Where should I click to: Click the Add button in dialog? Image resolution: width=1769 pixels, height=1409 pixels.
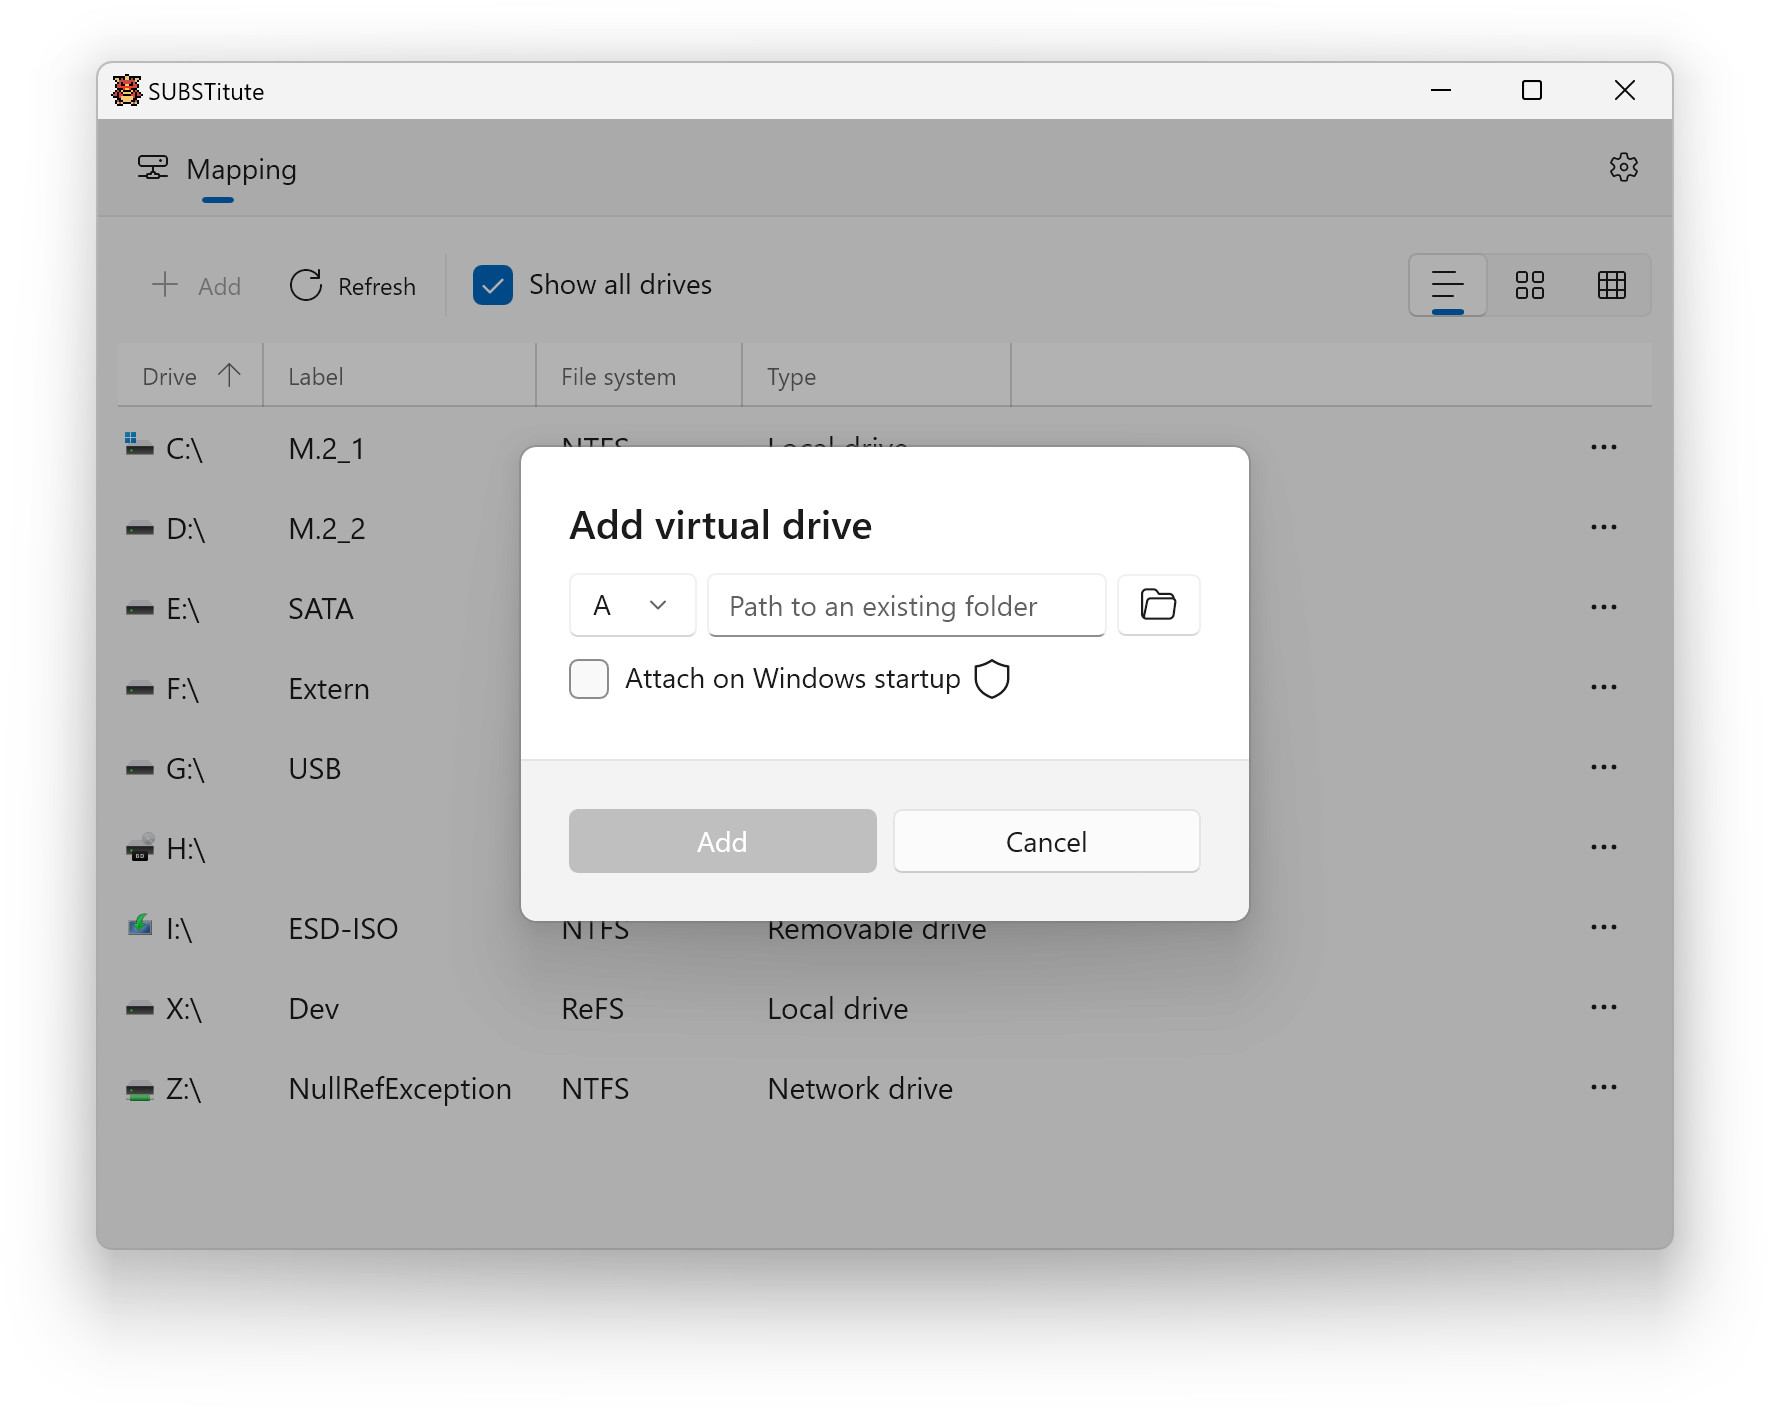[722, 841]
